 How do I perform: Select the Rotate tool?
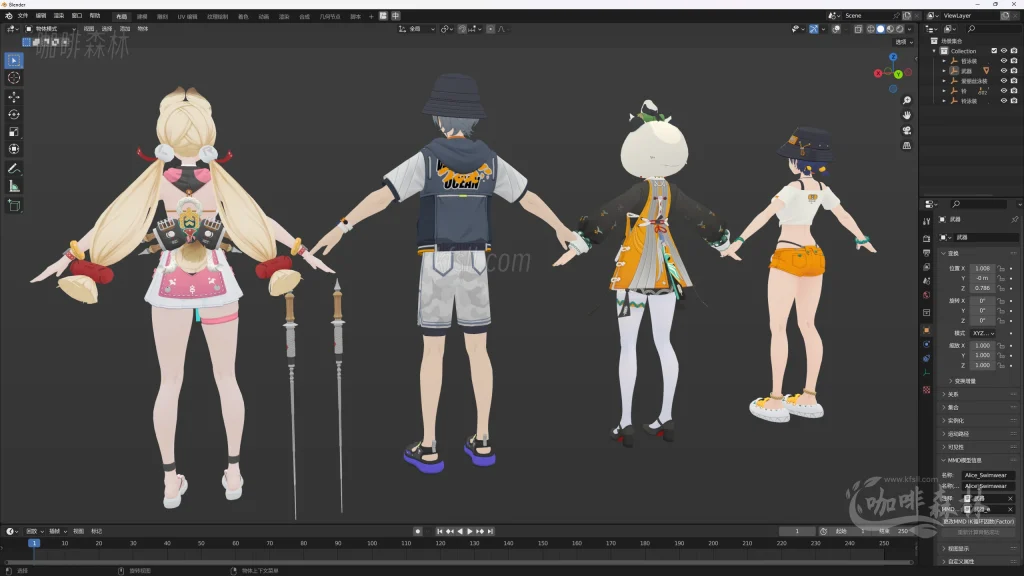(x=14, y=114)
